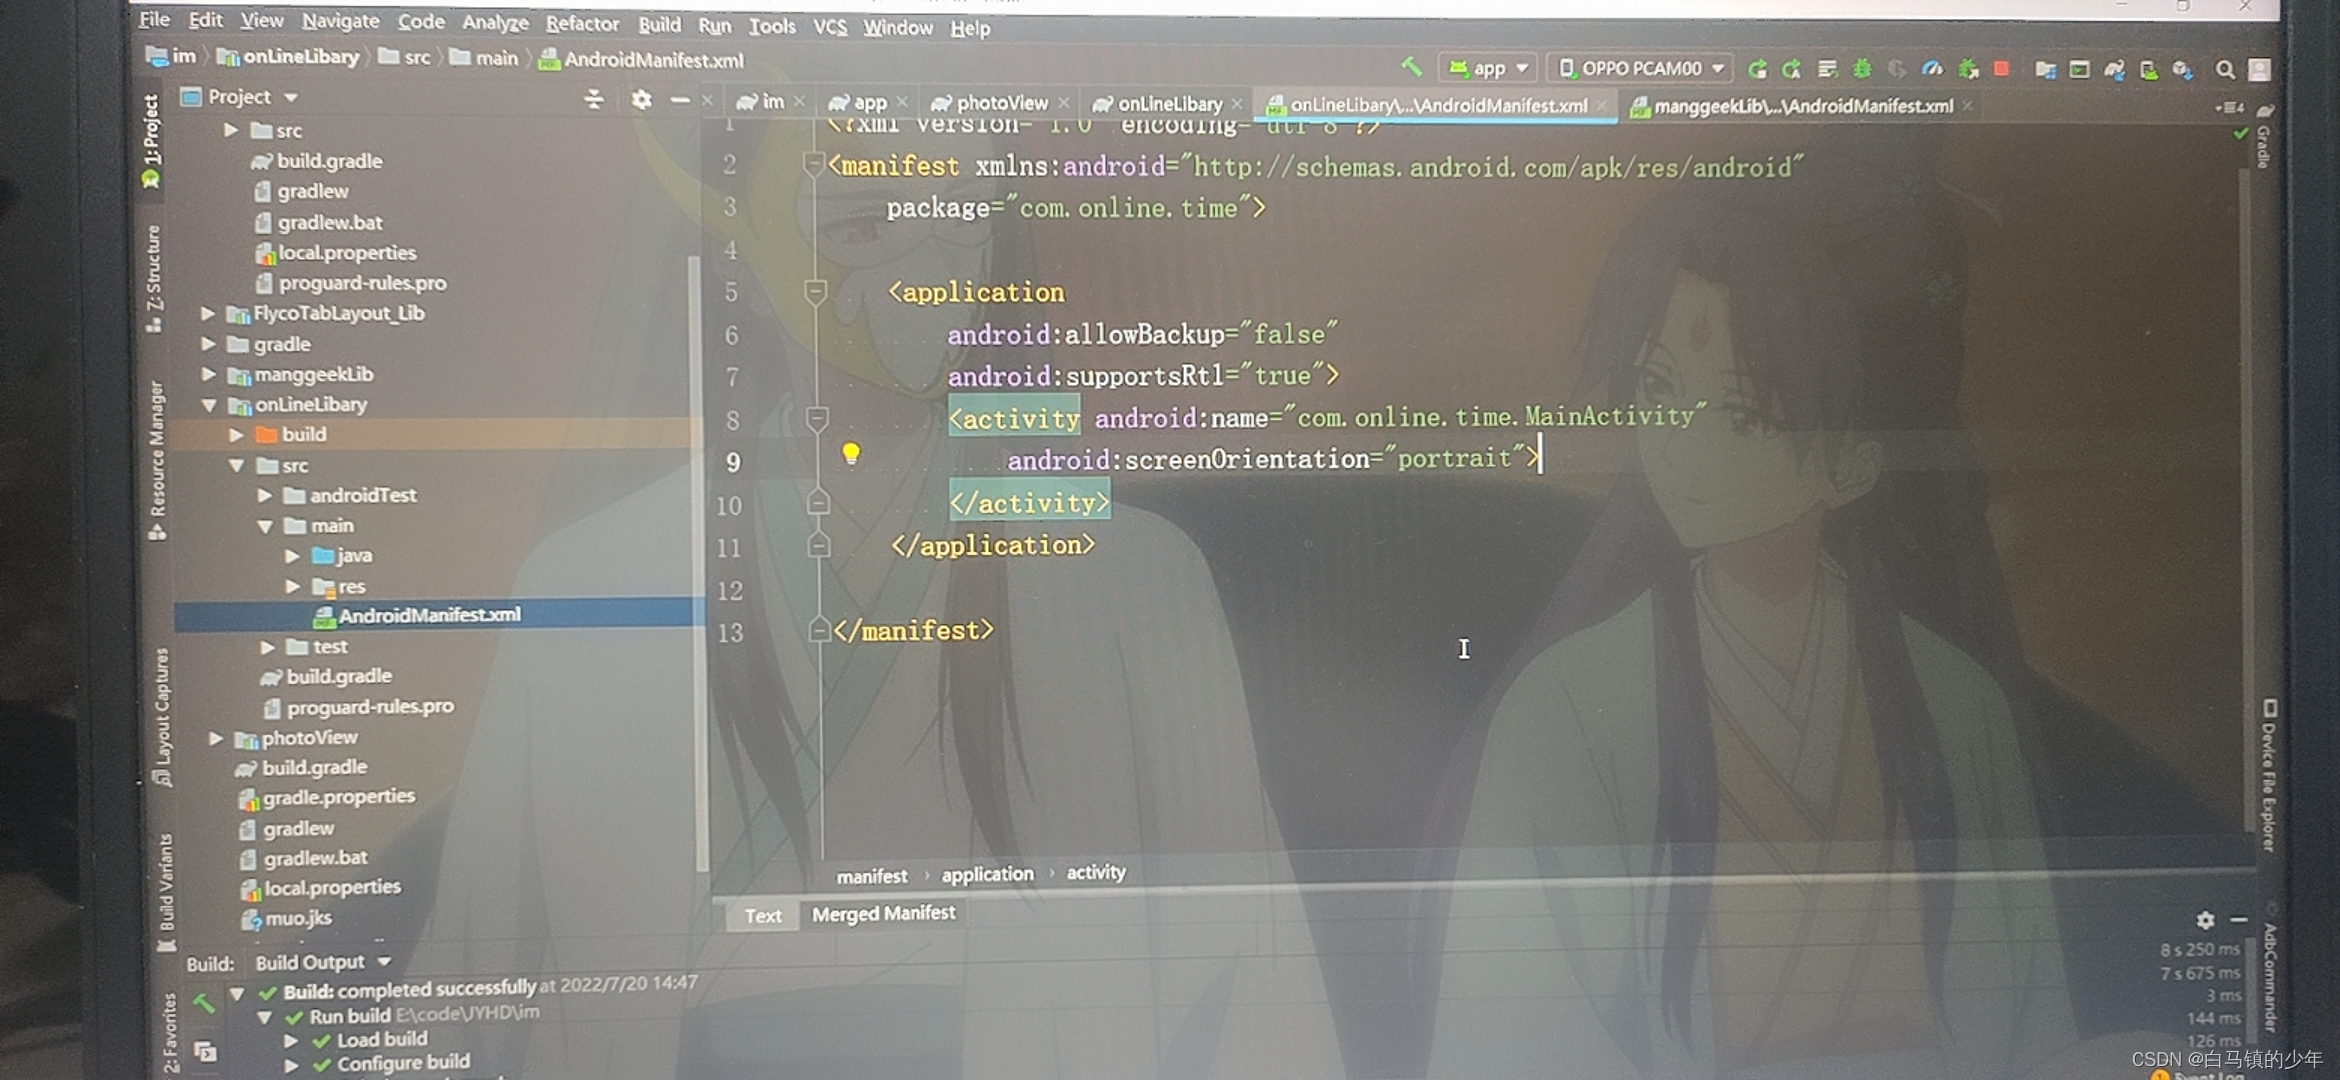This screenshot has height=1080, width=2340.
Task: Open OPPO PCAM00 device dropdown
Action: tap(1639, 68)
